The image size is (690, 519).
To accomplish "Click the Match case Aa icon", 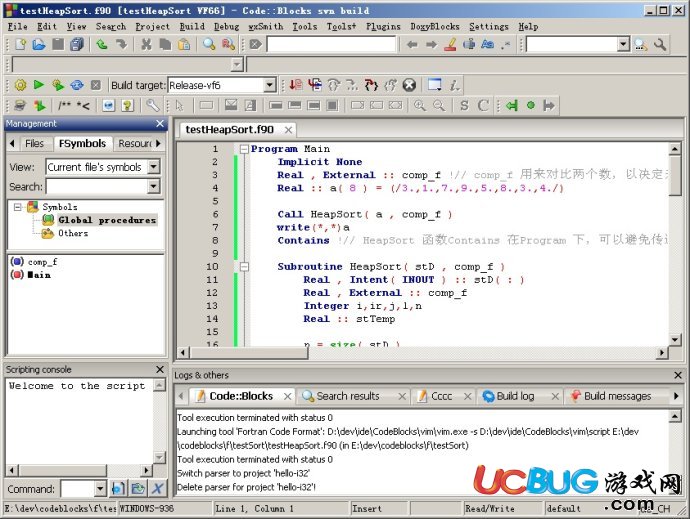I will tap(488, 44).
